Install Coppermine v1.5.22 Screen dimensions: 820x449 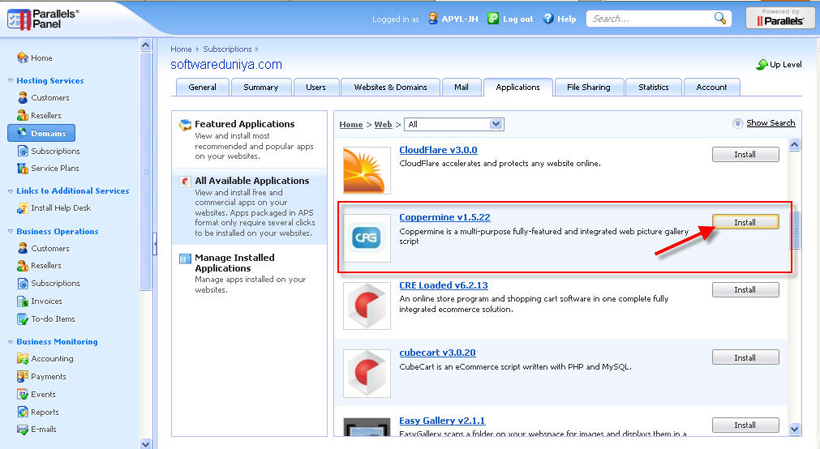[745, 222]
